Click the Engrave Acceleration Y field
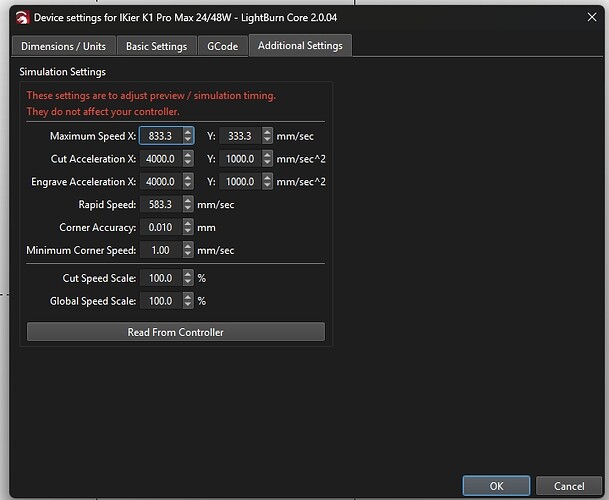The height and width of the screenshot is (500, 609). [240, 182]
